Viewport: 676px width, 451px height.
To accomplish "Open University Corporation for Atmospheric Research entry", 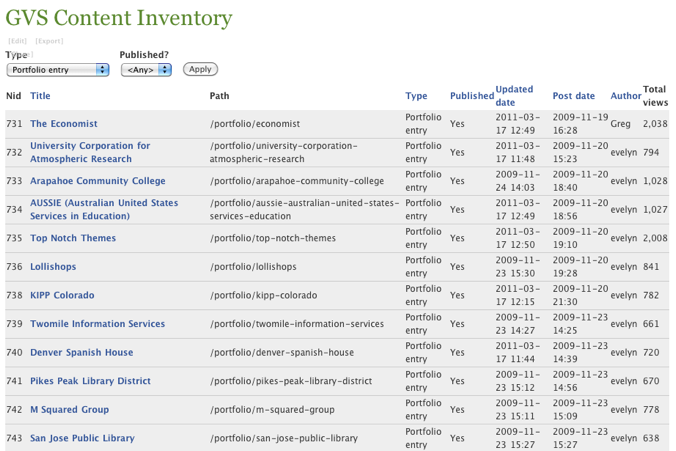I will (90, 152).
